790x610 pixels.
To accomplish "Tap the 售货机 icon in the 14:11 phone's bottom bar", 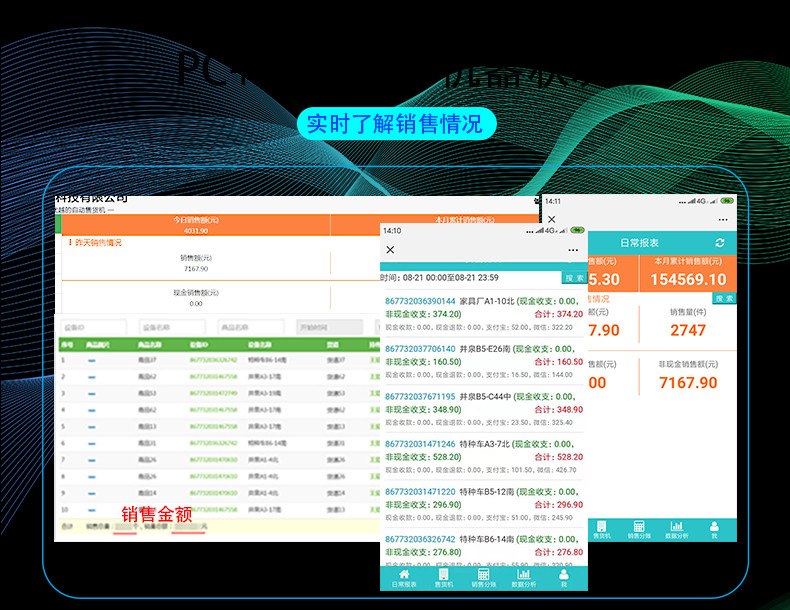I will pos(602,529).
